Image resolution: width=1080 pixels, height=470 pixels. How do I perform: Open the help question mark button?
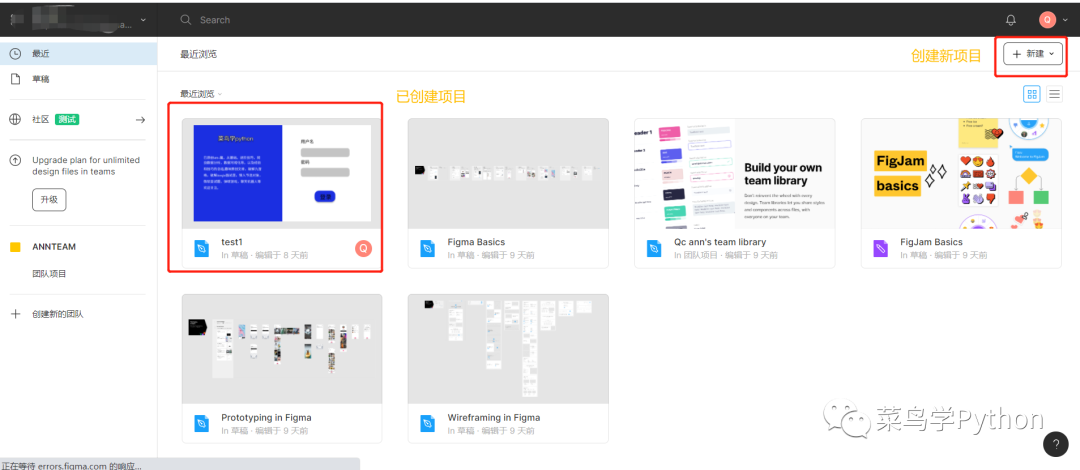pos(1056,444)
